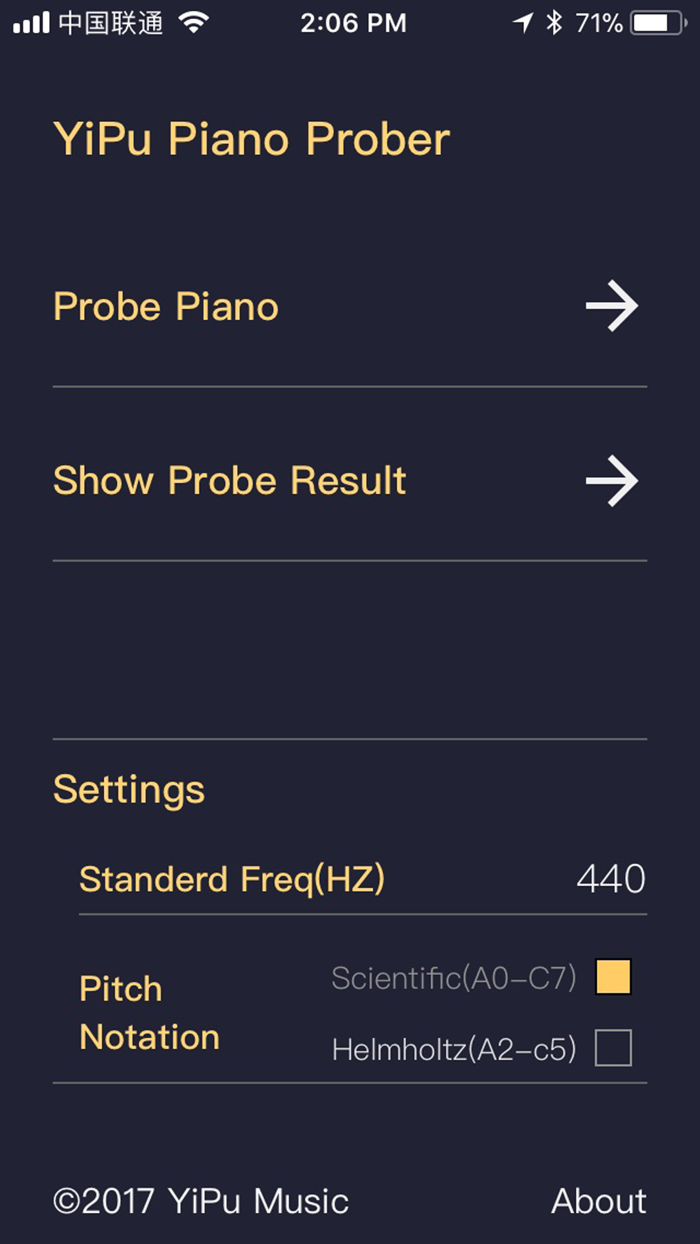The image size is (700, 1244).
Task: Tap the Show Probe Result arrow icon
Action: pyautogui.click(x=612, y=481)
